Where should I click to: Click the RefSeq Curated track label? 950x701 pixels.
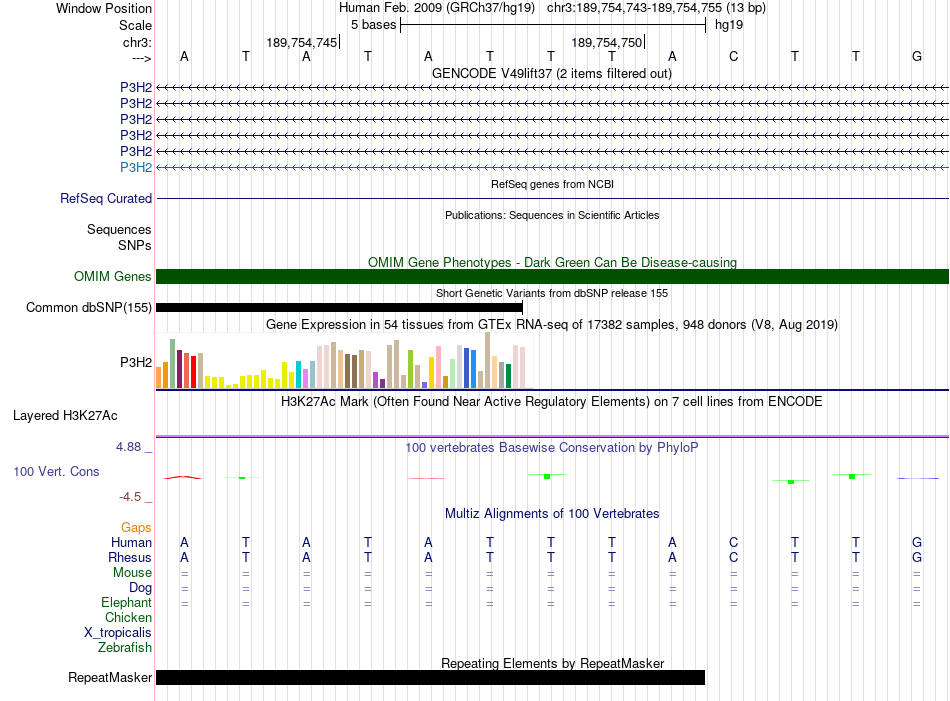click(106, 198)
